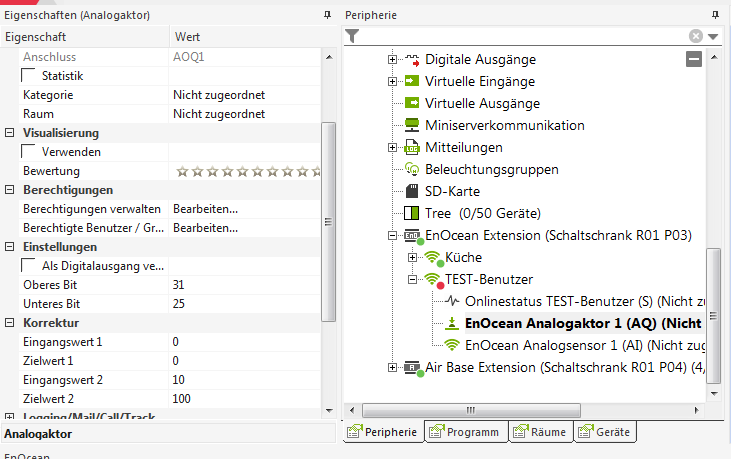Collapse the TEST-Benutzer tree node
731x459 pixels.
point(413,279)
